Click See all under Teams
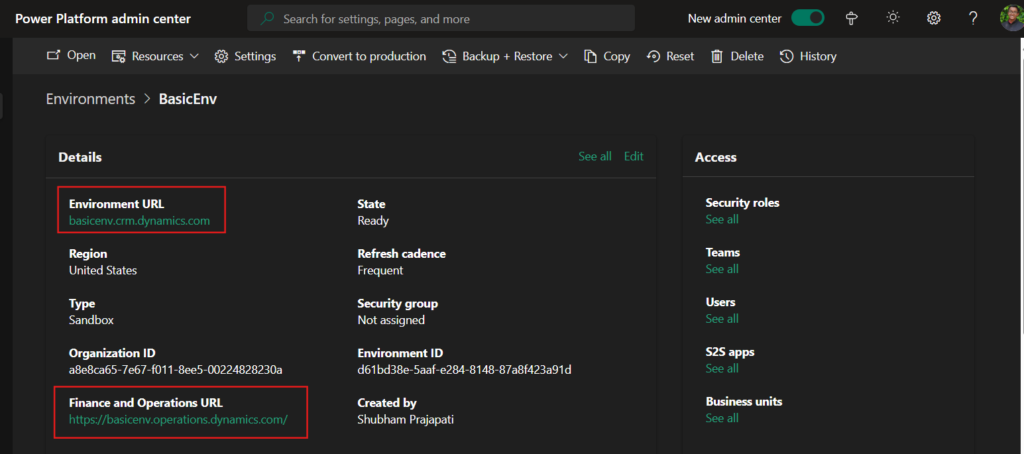Viewport: 1024px width, 454px height. (x=722, y=269)
